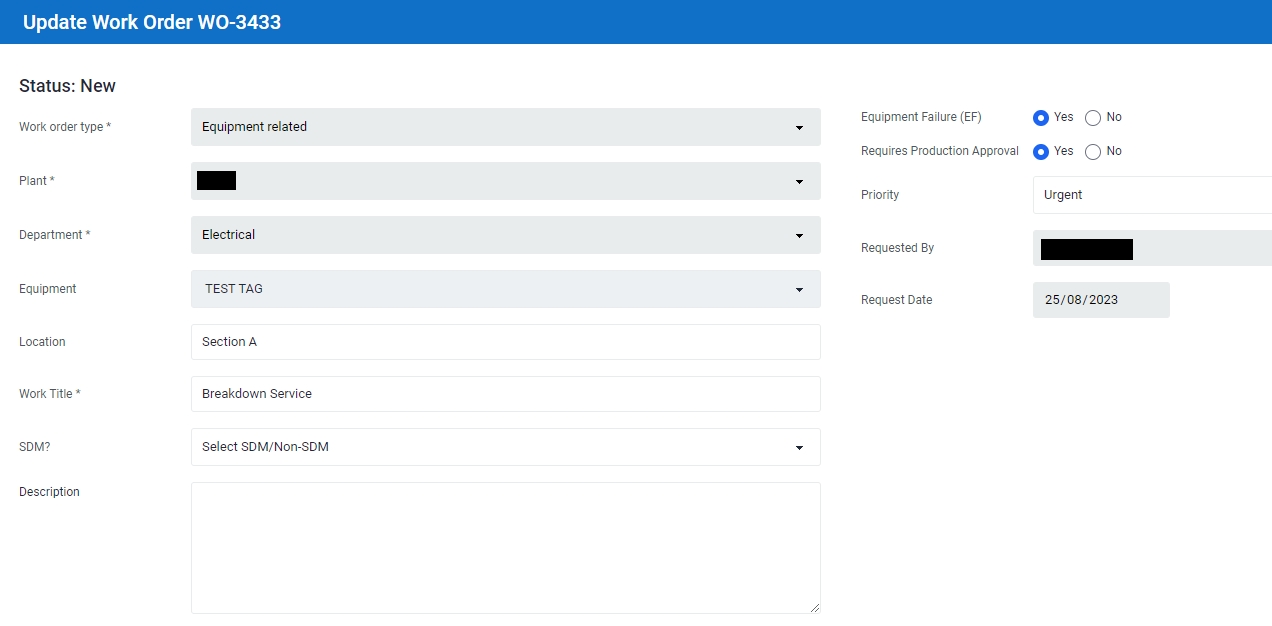Click inside the Description text area
This screenshot has height=626, width=1272.
click(505, 547)
